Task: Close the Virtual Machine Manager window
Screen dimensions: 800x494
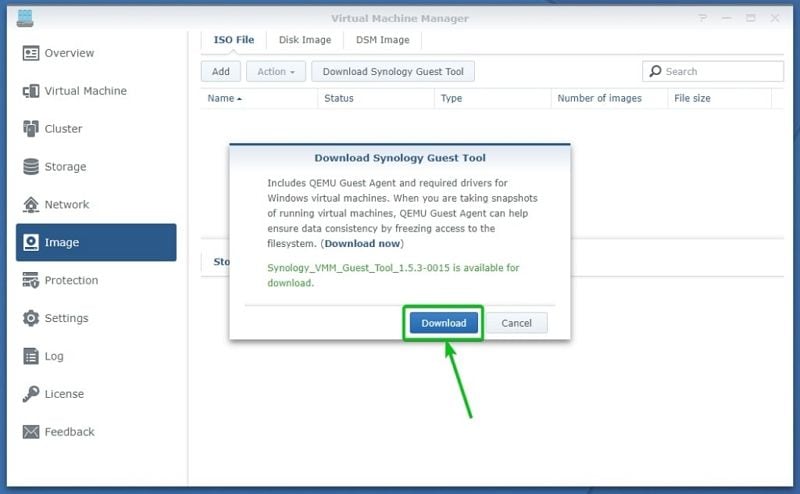Action: coord(775,18)
